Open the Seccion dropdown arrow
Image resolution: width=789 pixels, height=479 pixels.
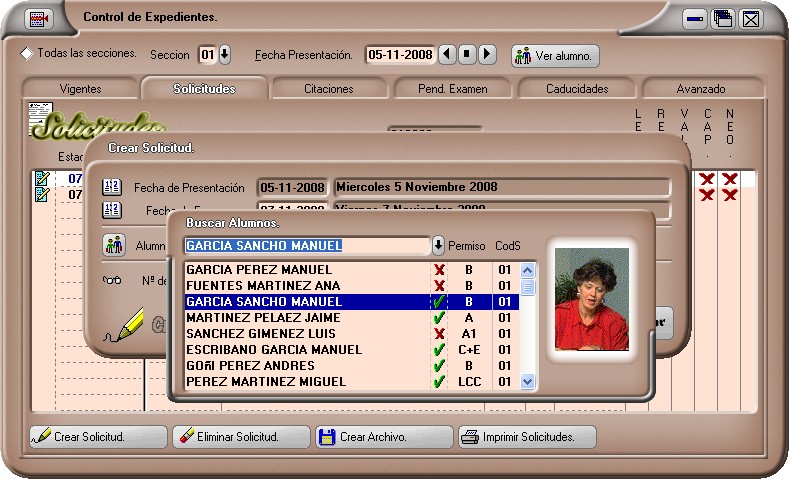click(224, 55)
